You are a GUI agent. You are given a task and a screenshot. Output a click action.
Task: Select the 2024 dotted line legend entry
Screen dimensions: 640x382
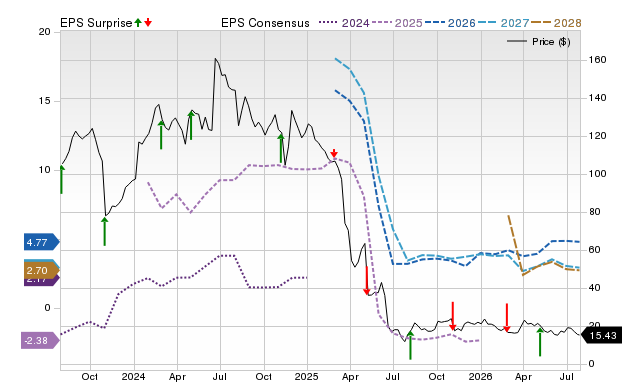[344, 23]
